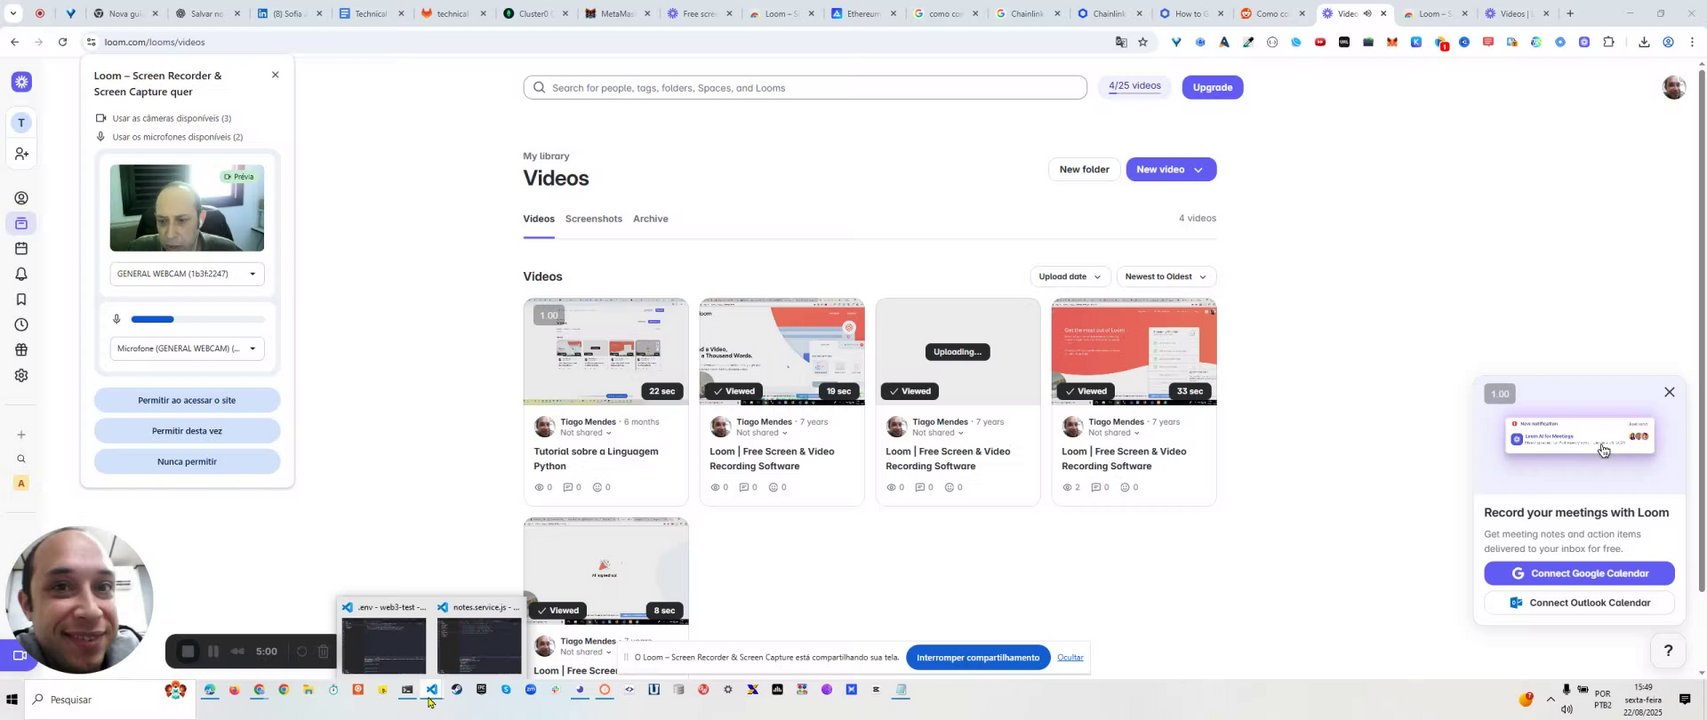Stop the Loom recording
Image resolution: width=1707 pixels, height=720 pixels.
[187, 652]
